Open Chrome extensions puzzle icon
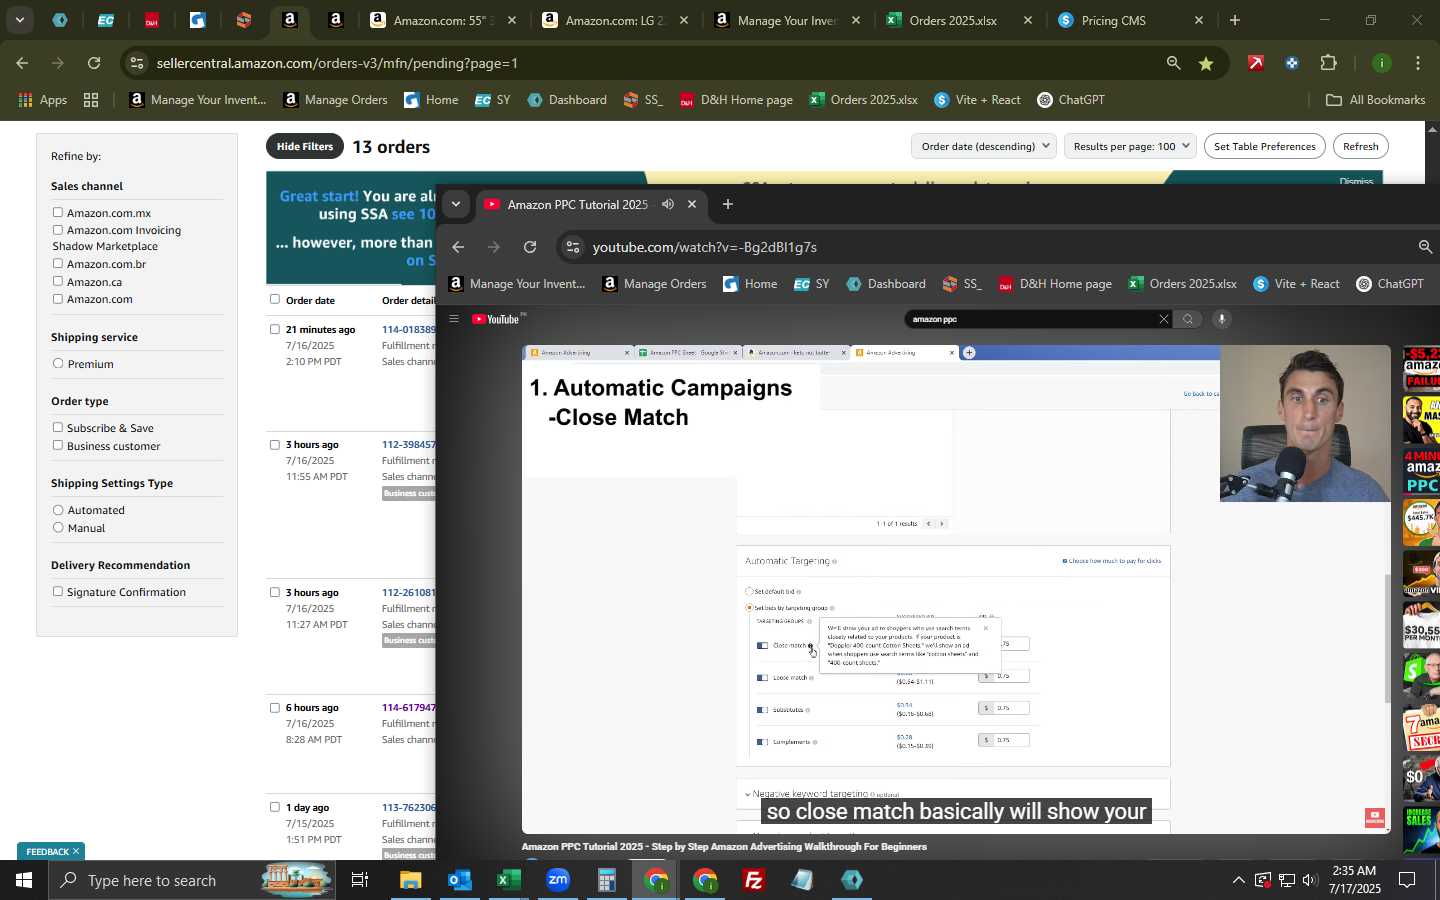This screenshot has width=1440, height=900. click(1328, 63)
